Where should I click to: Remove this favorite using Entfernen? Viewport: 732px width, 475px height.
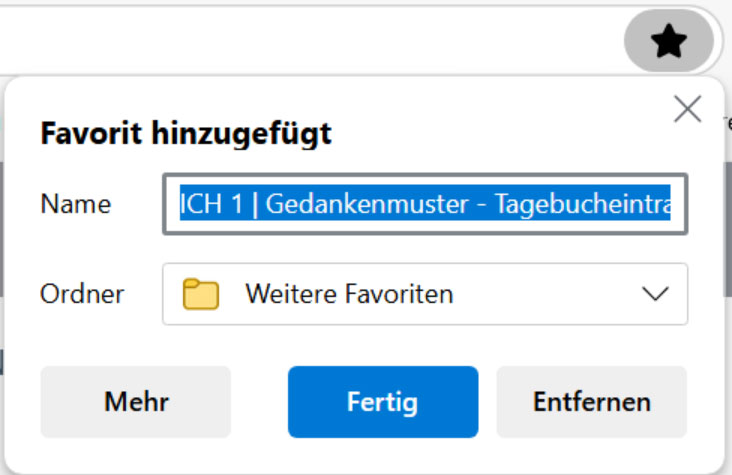[591, 402]
